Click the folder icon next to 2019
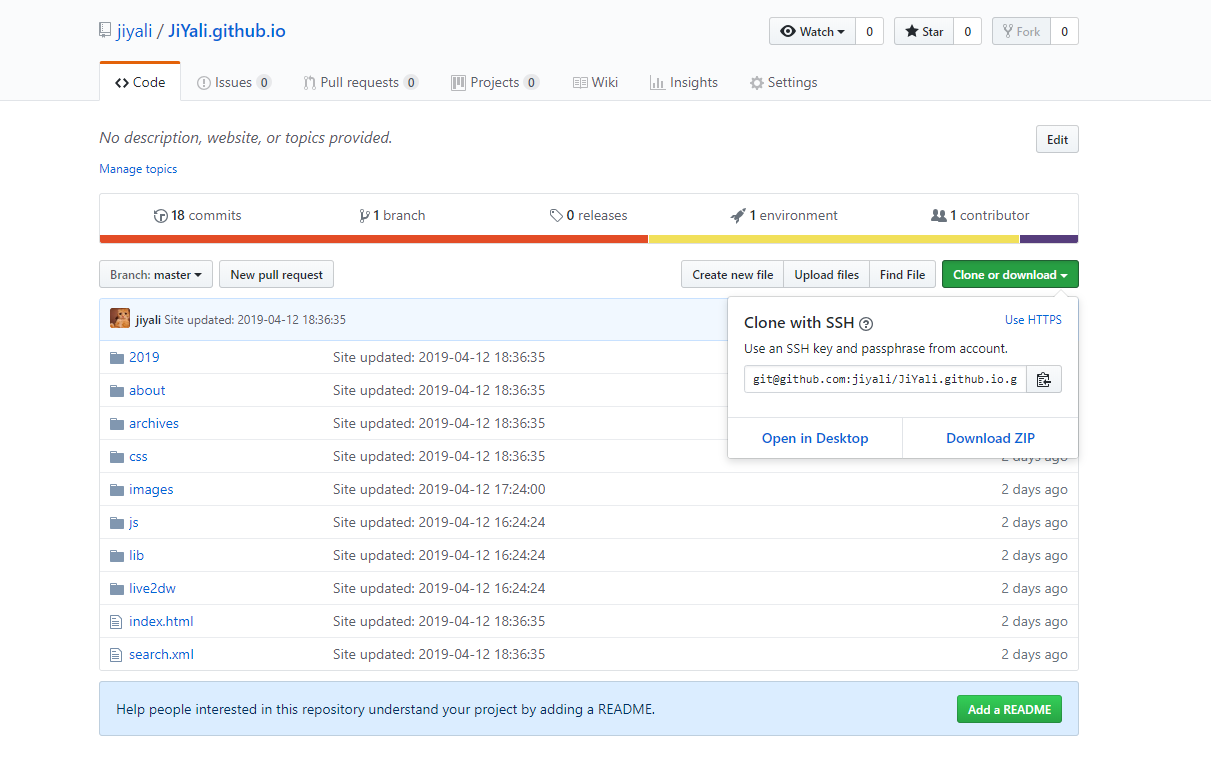The image size is (1211, 783). (116, 357)
